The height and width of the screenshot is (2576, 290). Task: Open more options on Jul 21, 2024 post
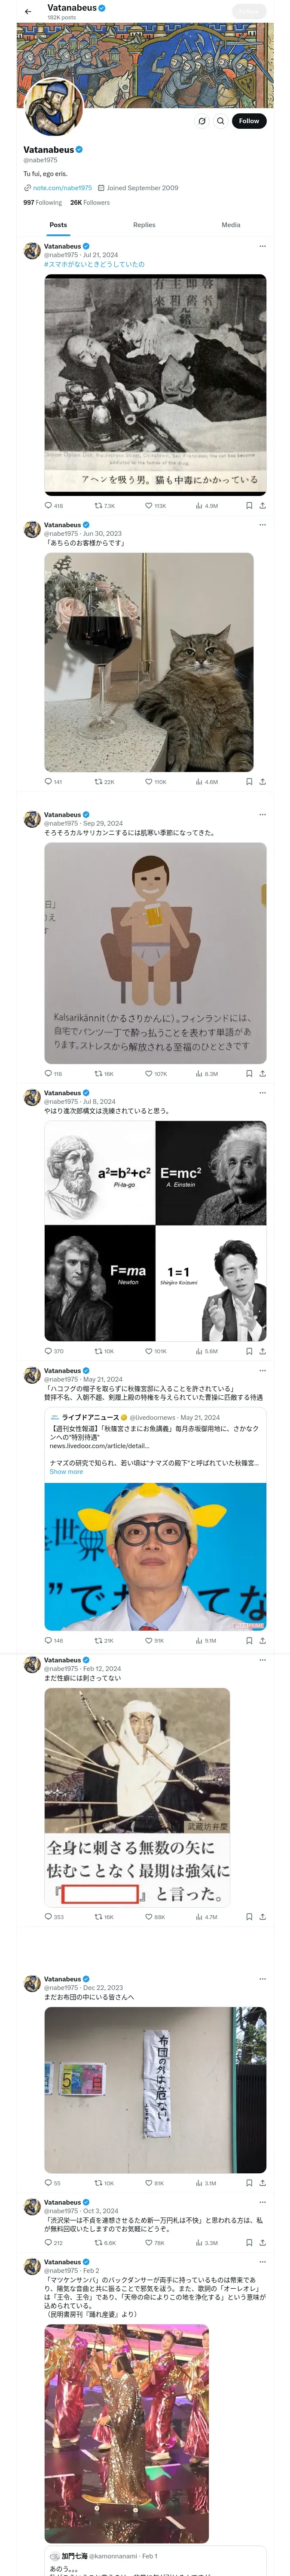pyautogui.click(x=262, y=246)
